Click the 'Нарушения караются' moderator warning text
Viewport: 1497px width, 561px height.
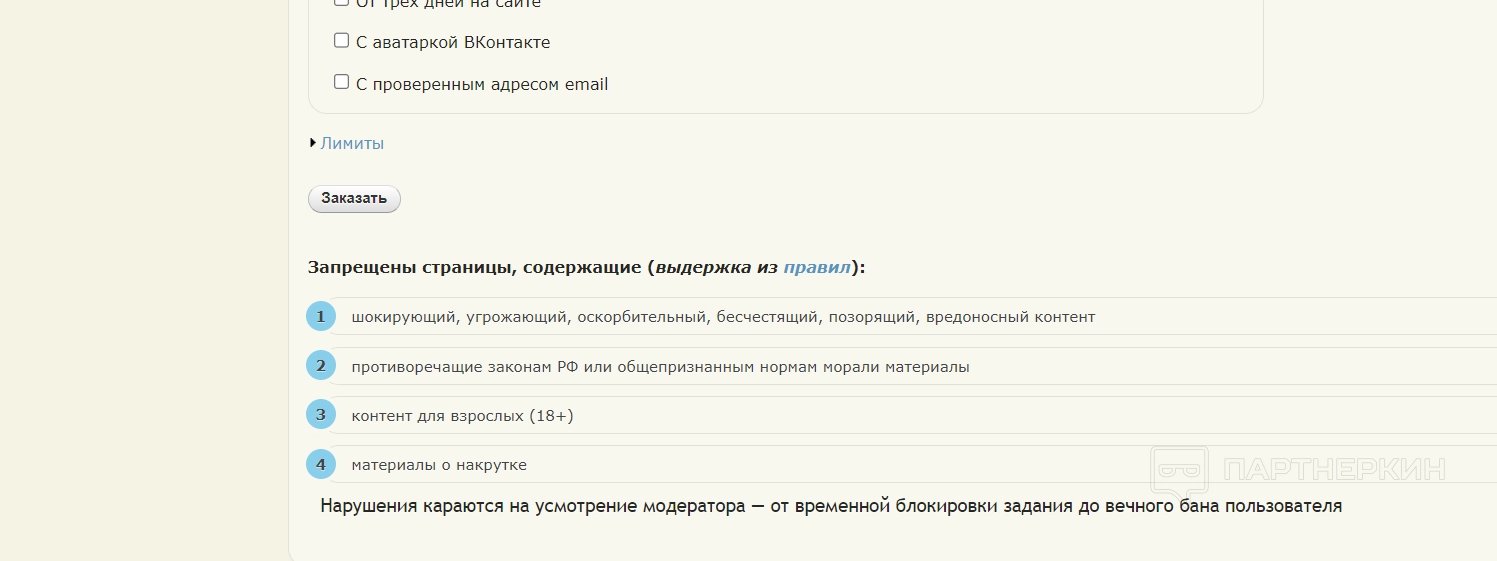click(x=830, y=506)
